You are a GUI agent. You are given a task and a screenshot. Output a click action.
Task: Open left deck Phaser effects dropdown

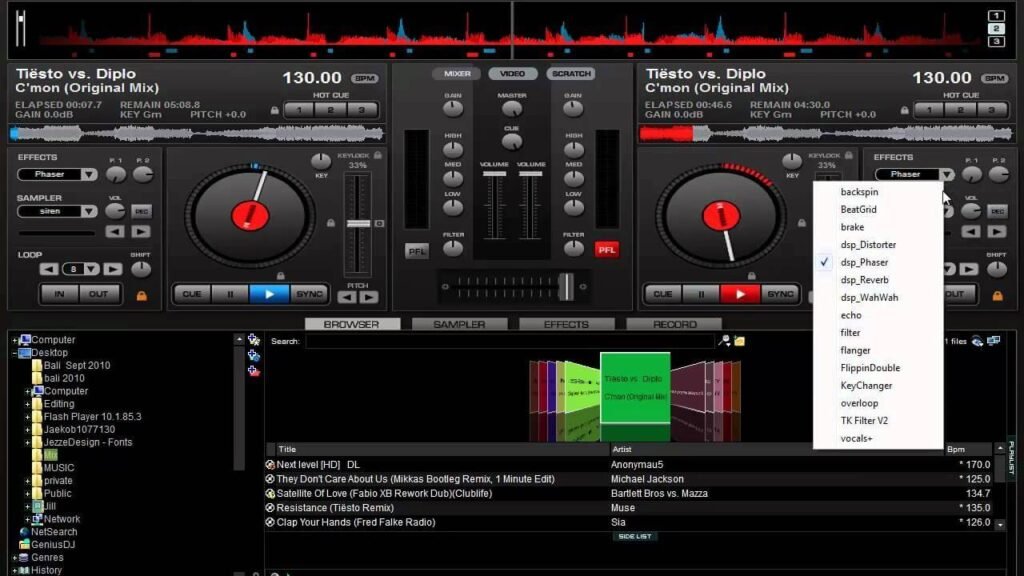coord(89,174)
